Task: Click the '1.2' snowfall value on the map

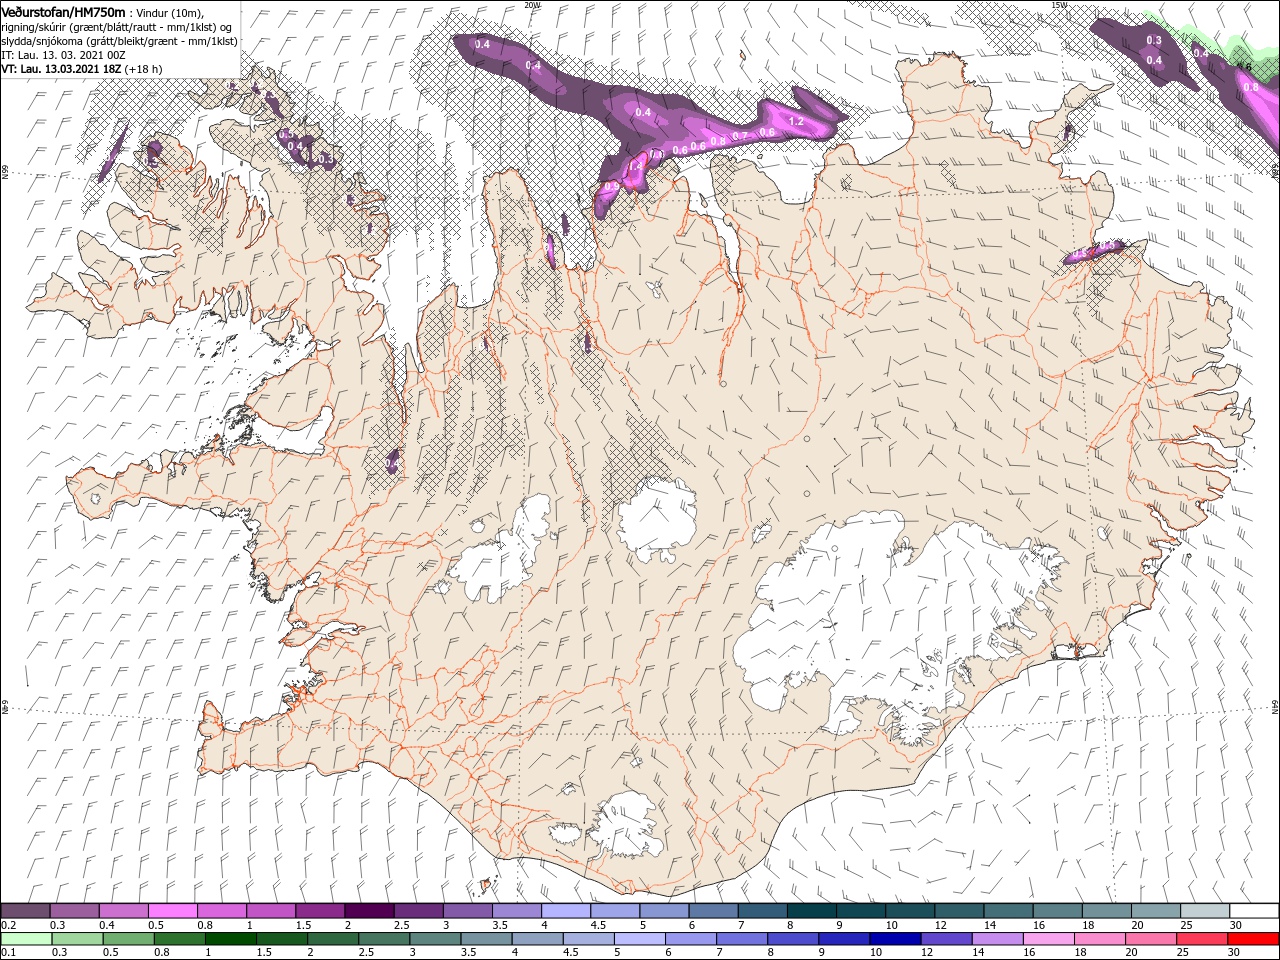Action: (x=796, y=121)
